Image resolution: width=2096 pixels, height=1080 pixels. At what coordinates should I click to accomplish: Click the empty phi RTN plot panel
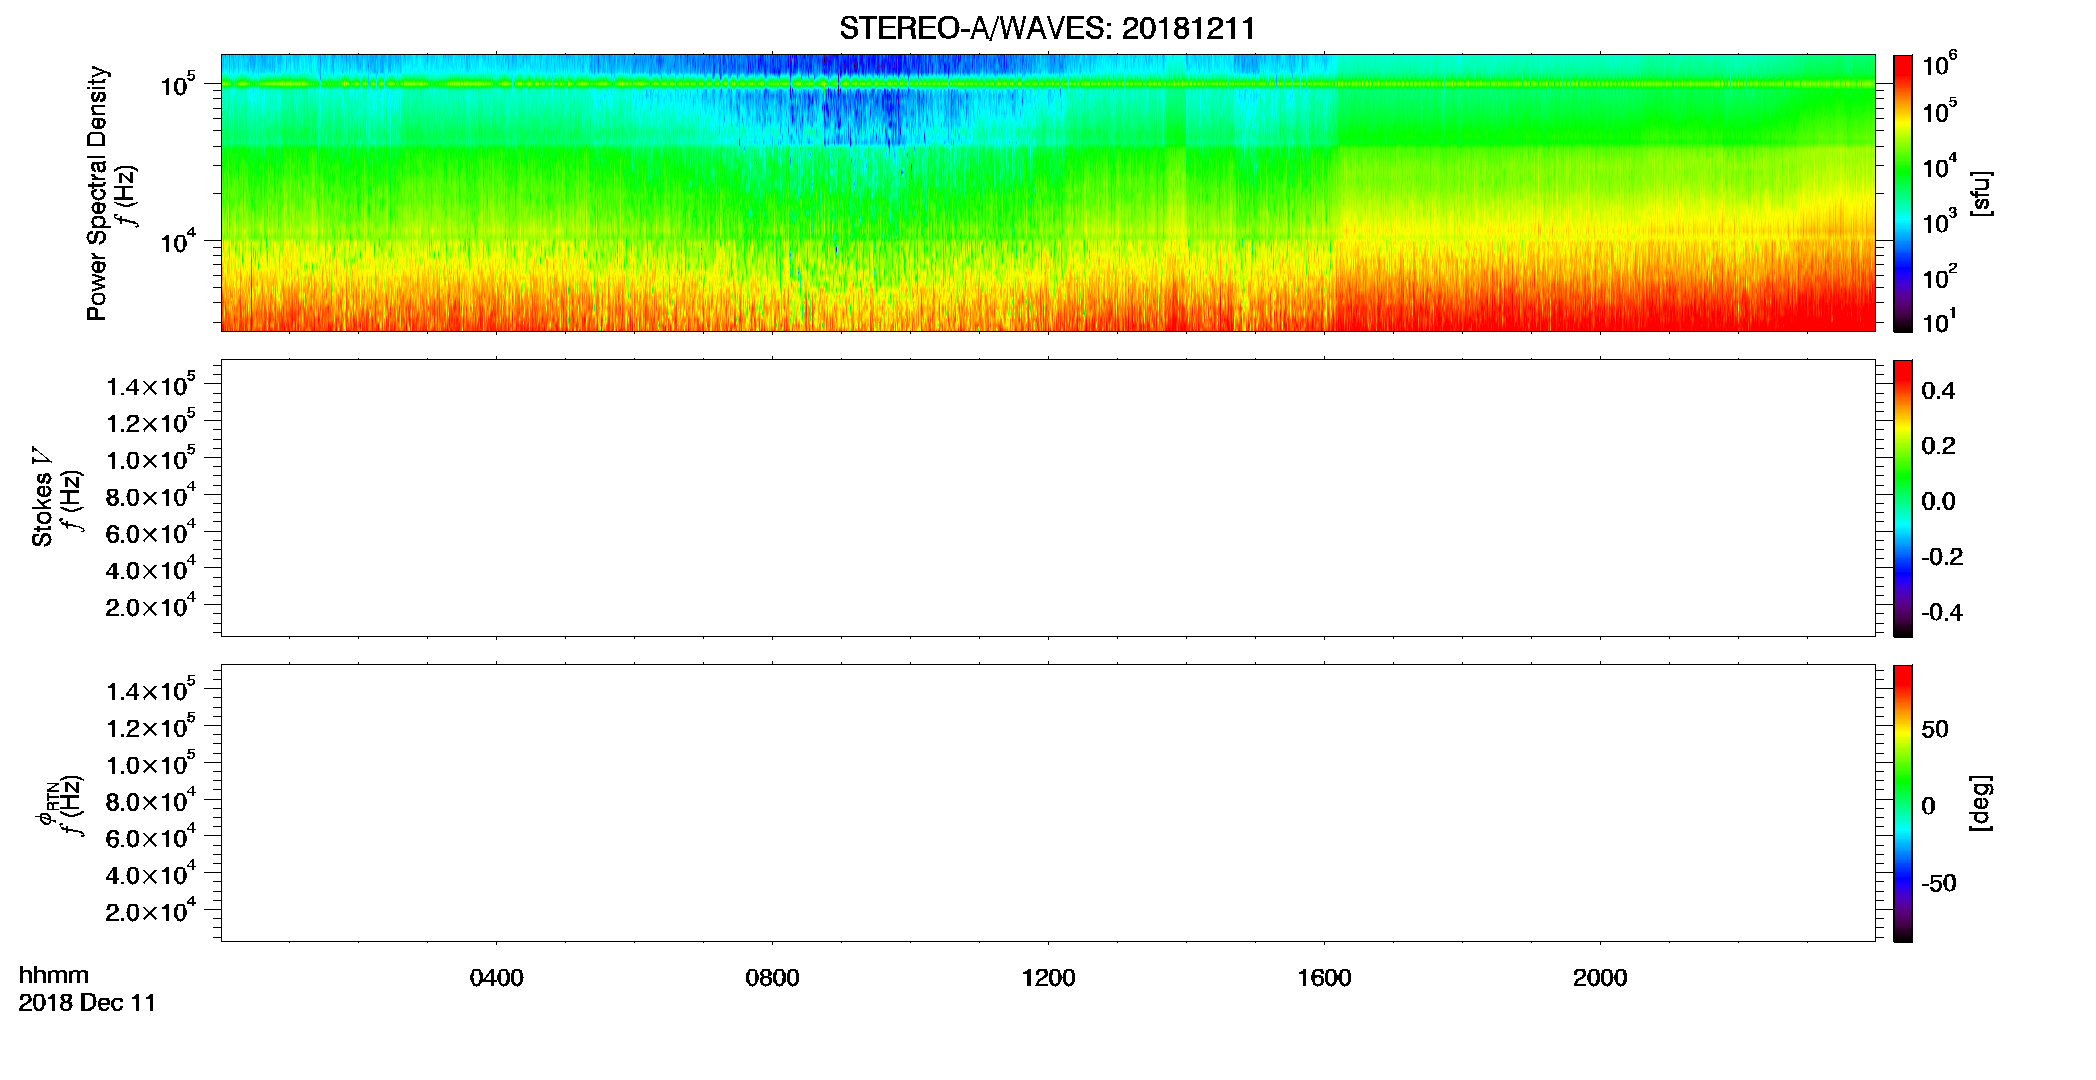1048,803
